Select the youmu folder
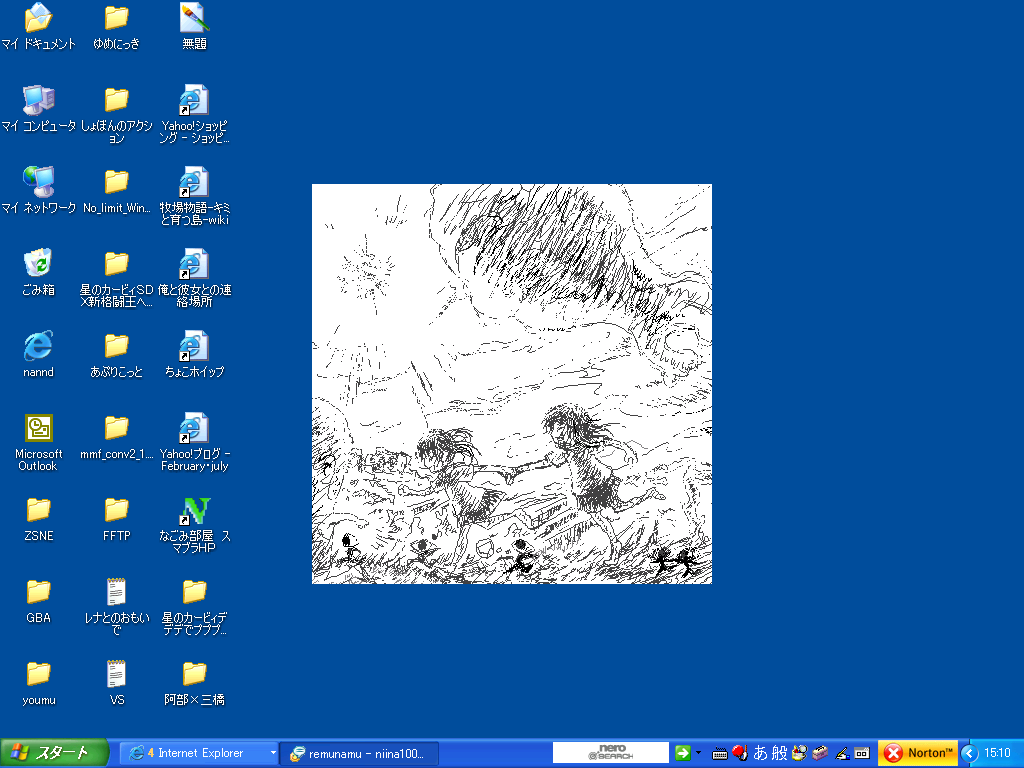 pos(39,683)
